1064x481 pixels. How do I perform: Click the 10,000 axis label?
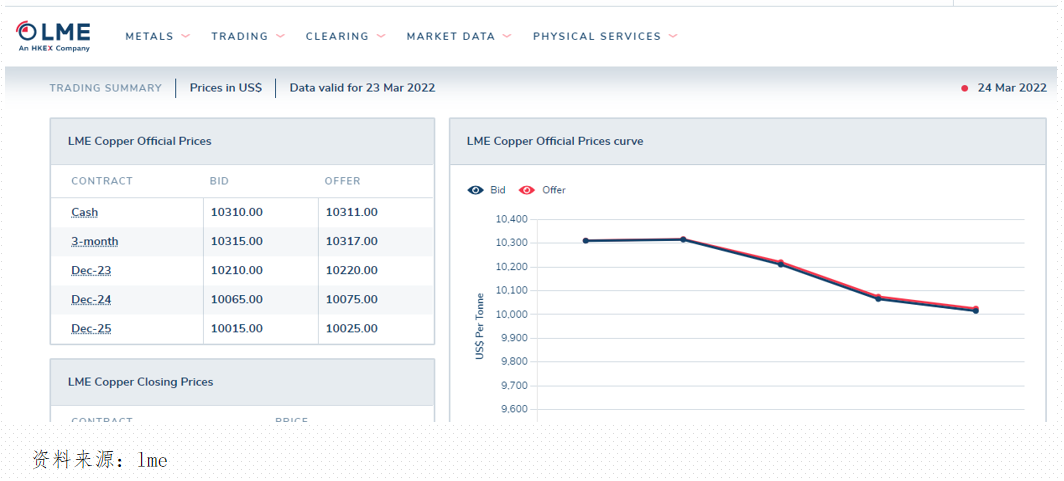point(512,314)
